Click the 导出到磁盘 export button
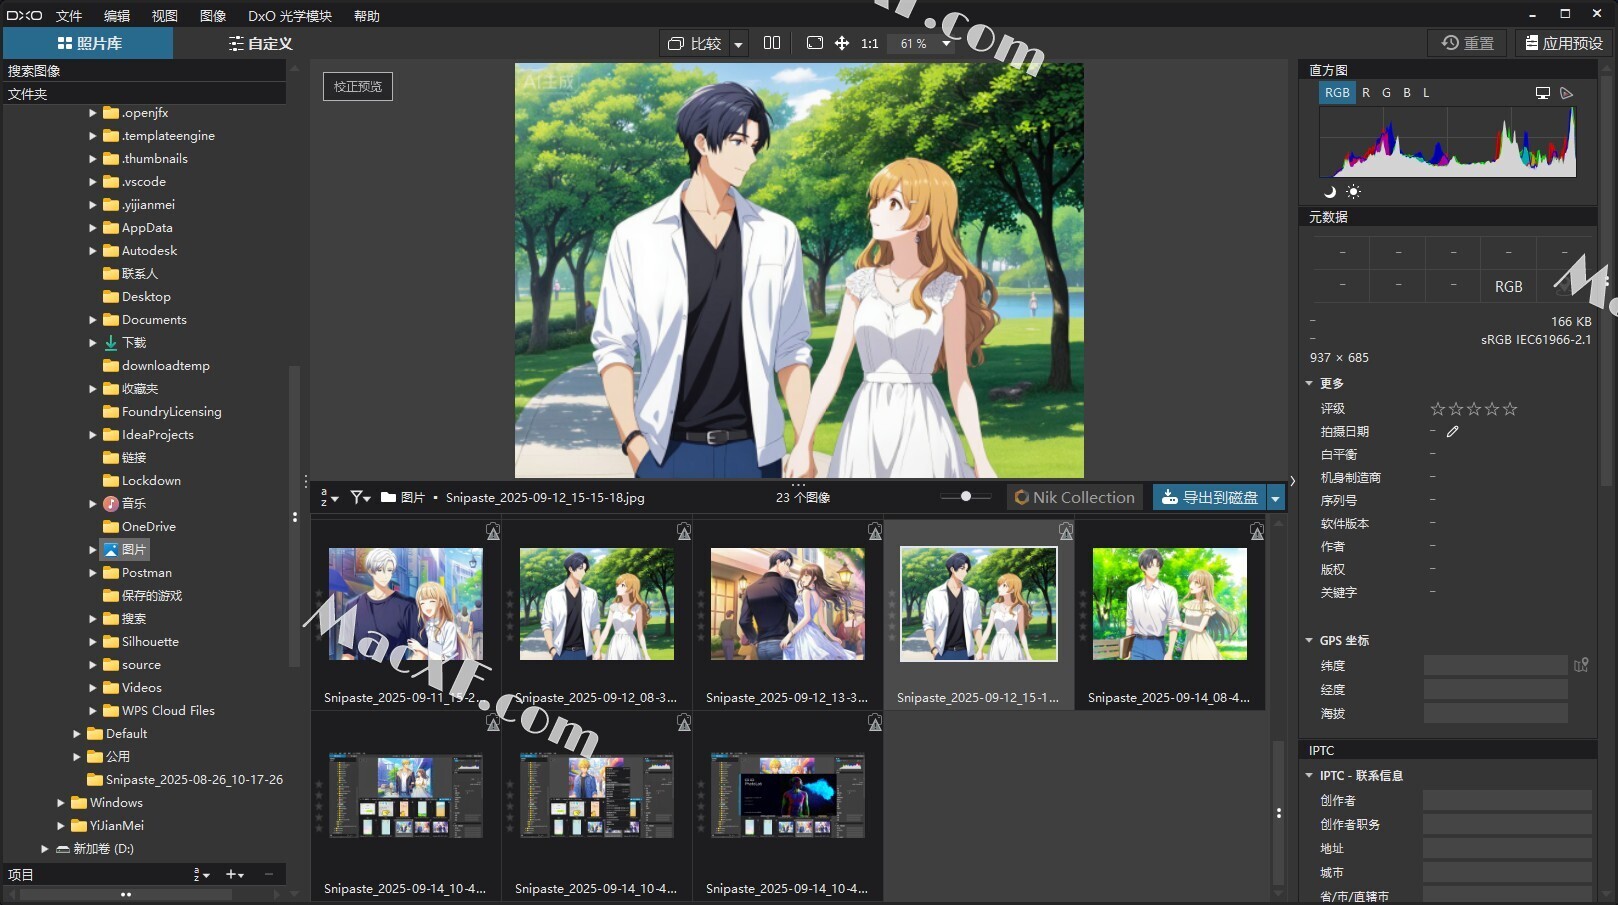This screenshot has width=1618, height=905. click(1210, 497)
